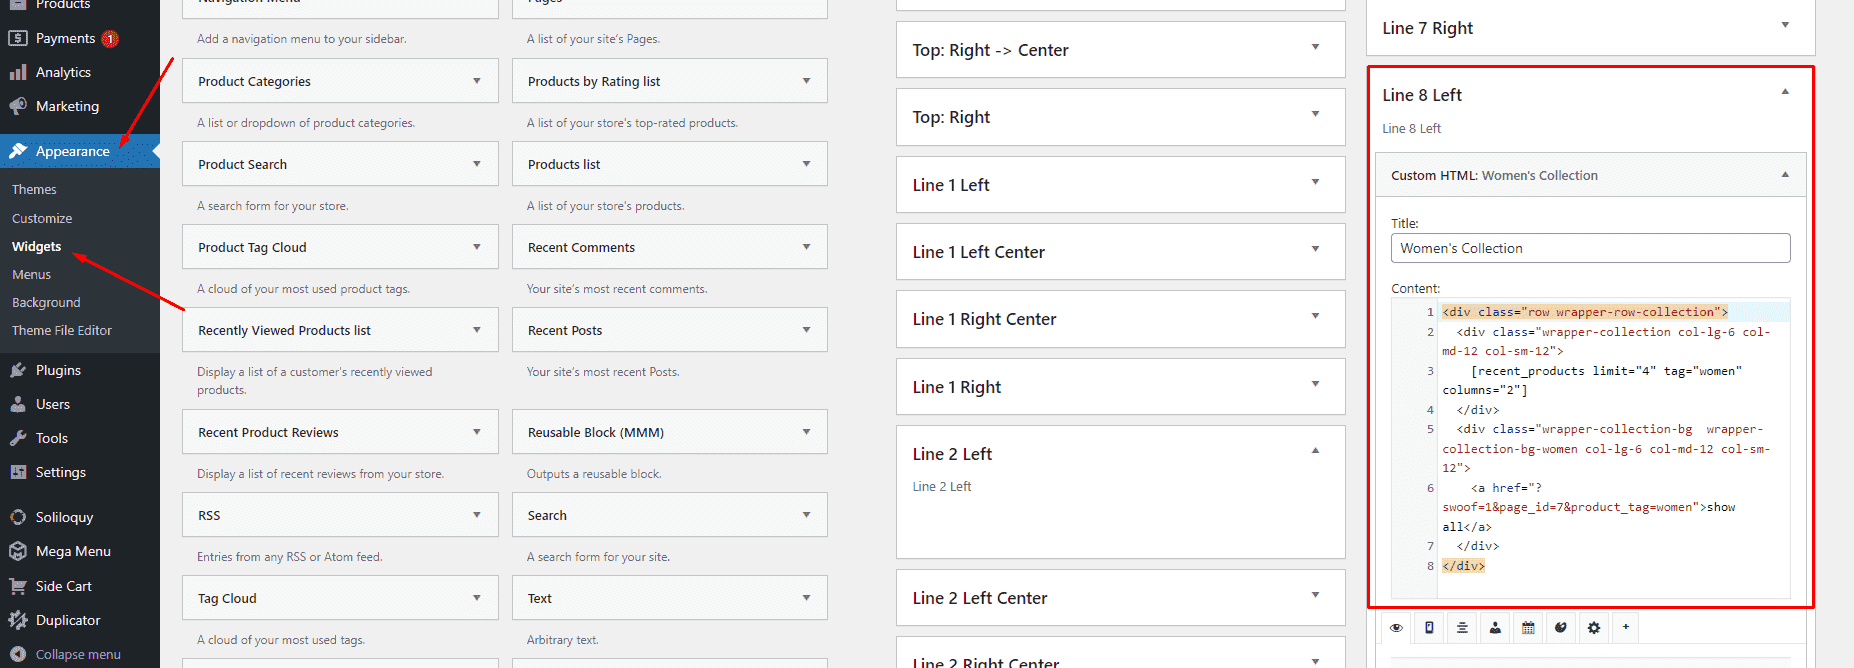This screenshot has height=668, width=1854.
Task: Click the paint palette icon tab
Action: pos(1561,628)
